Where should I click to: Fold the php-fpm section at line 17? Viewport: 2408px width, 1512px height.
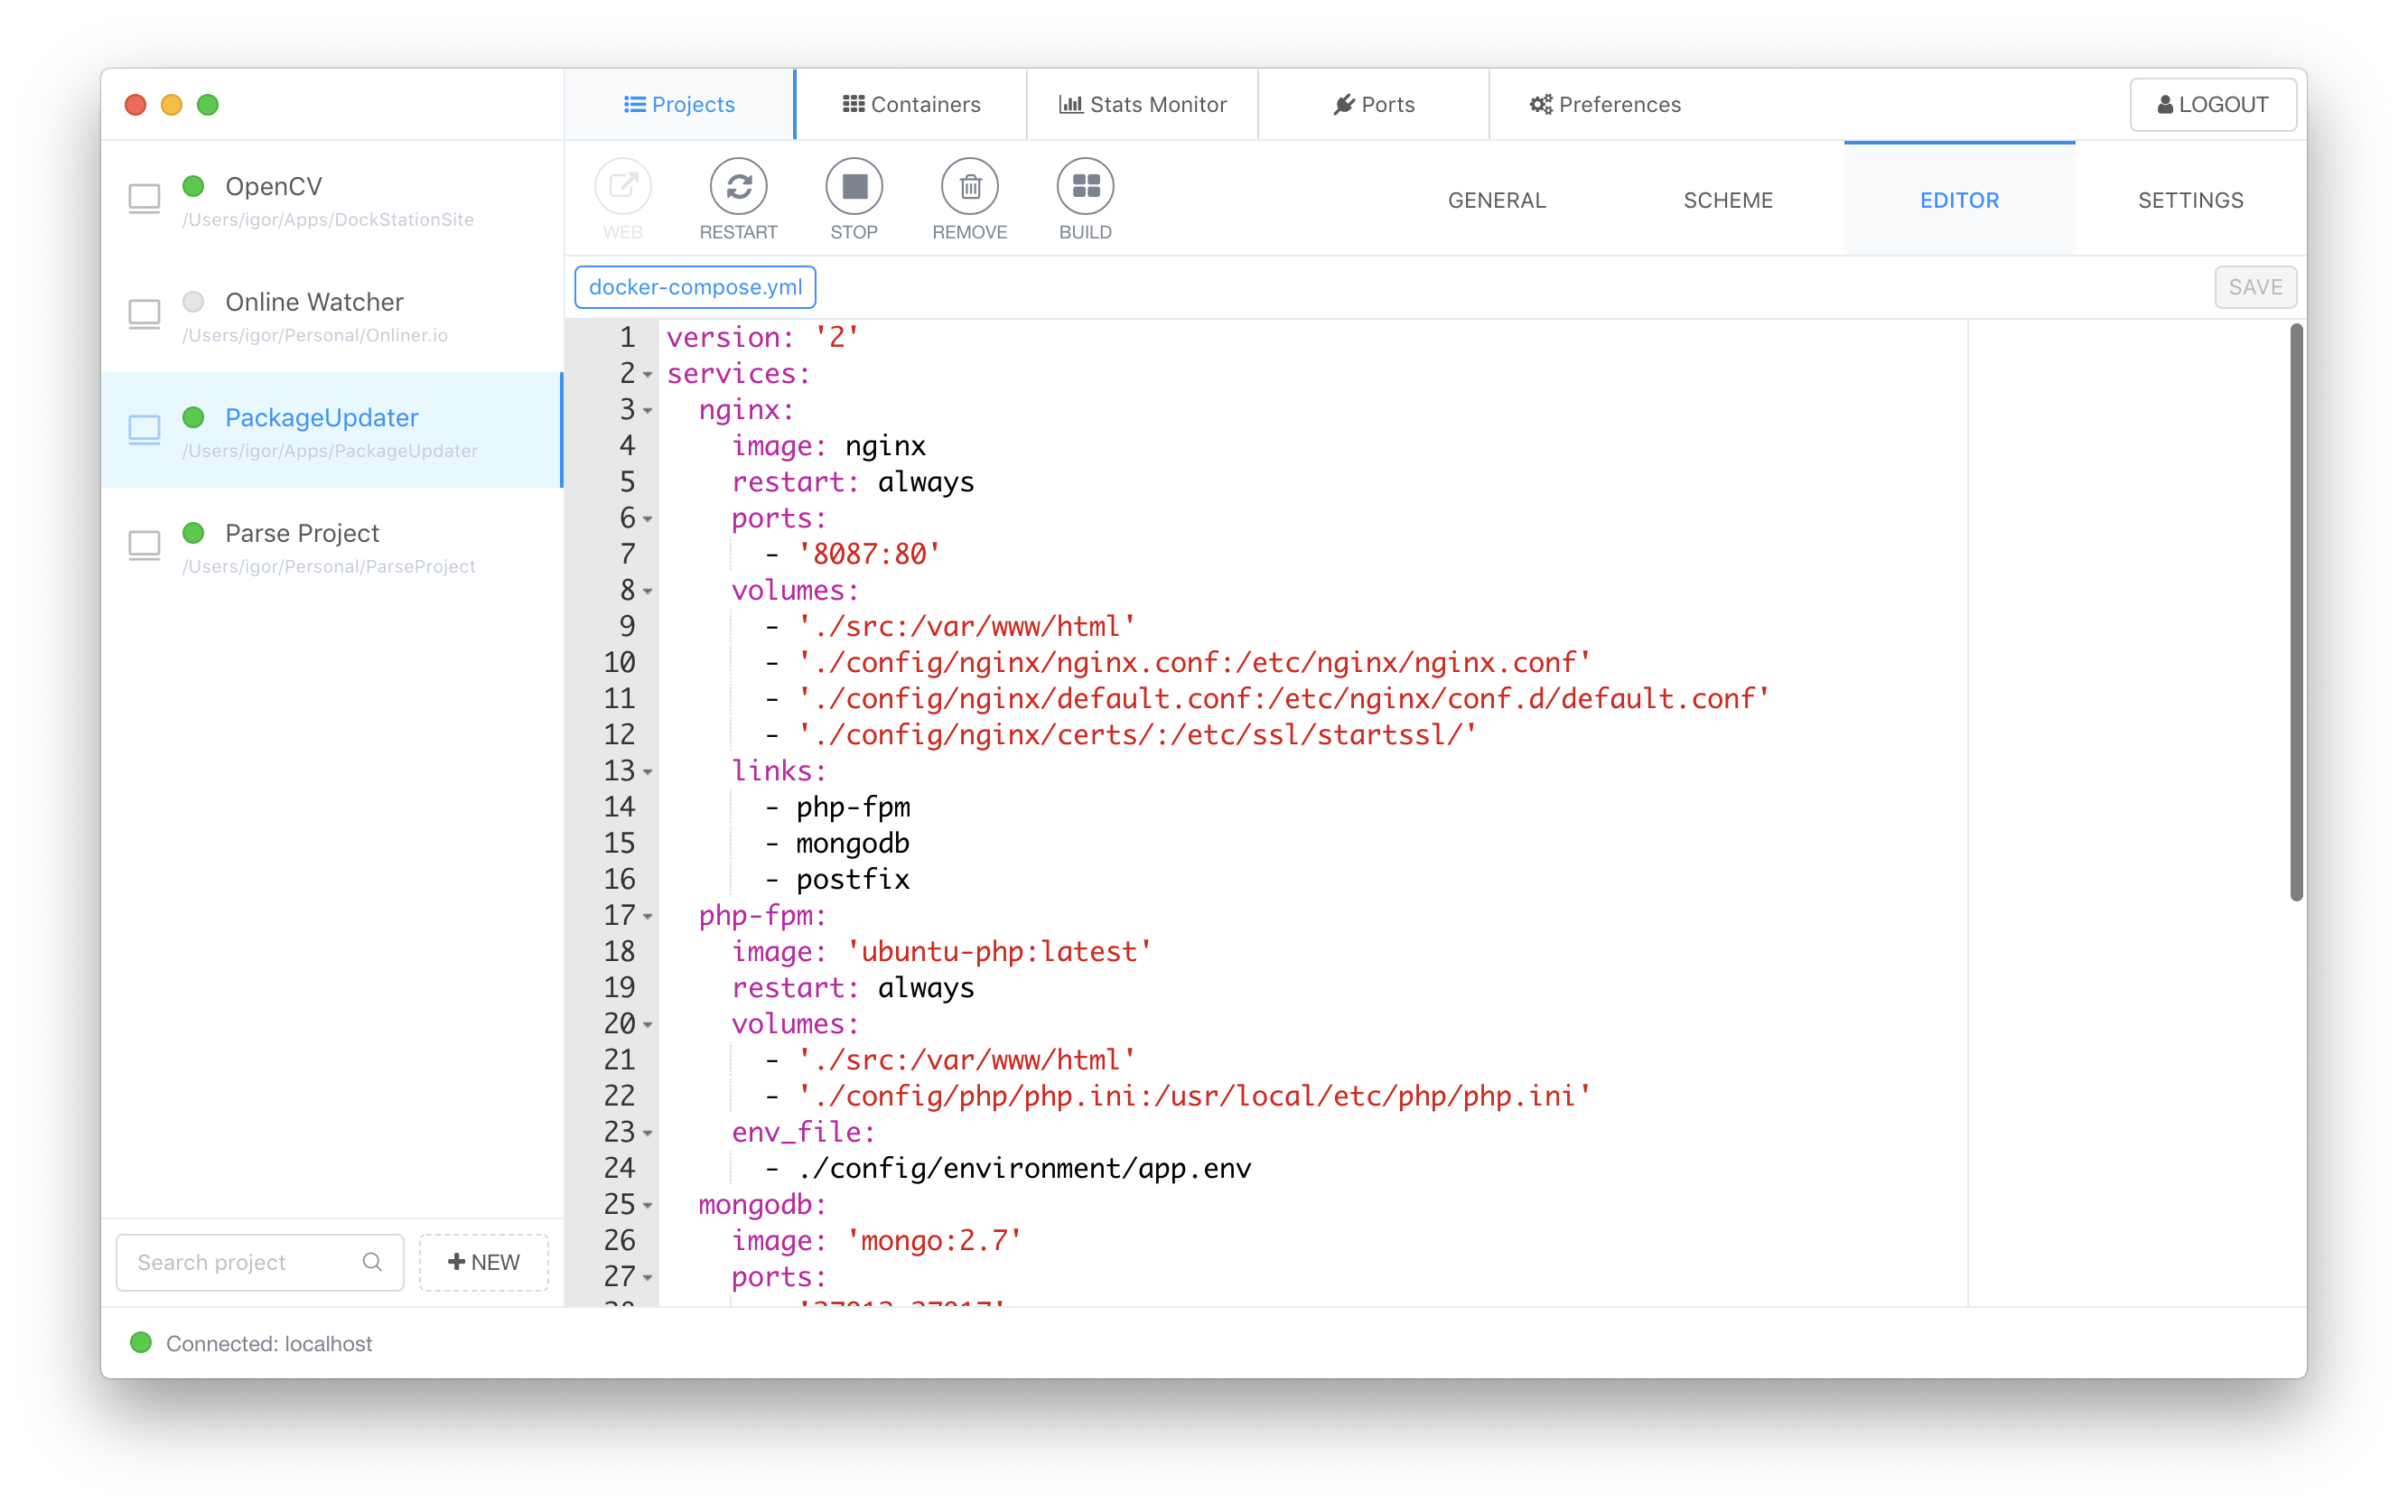[648, 917]
